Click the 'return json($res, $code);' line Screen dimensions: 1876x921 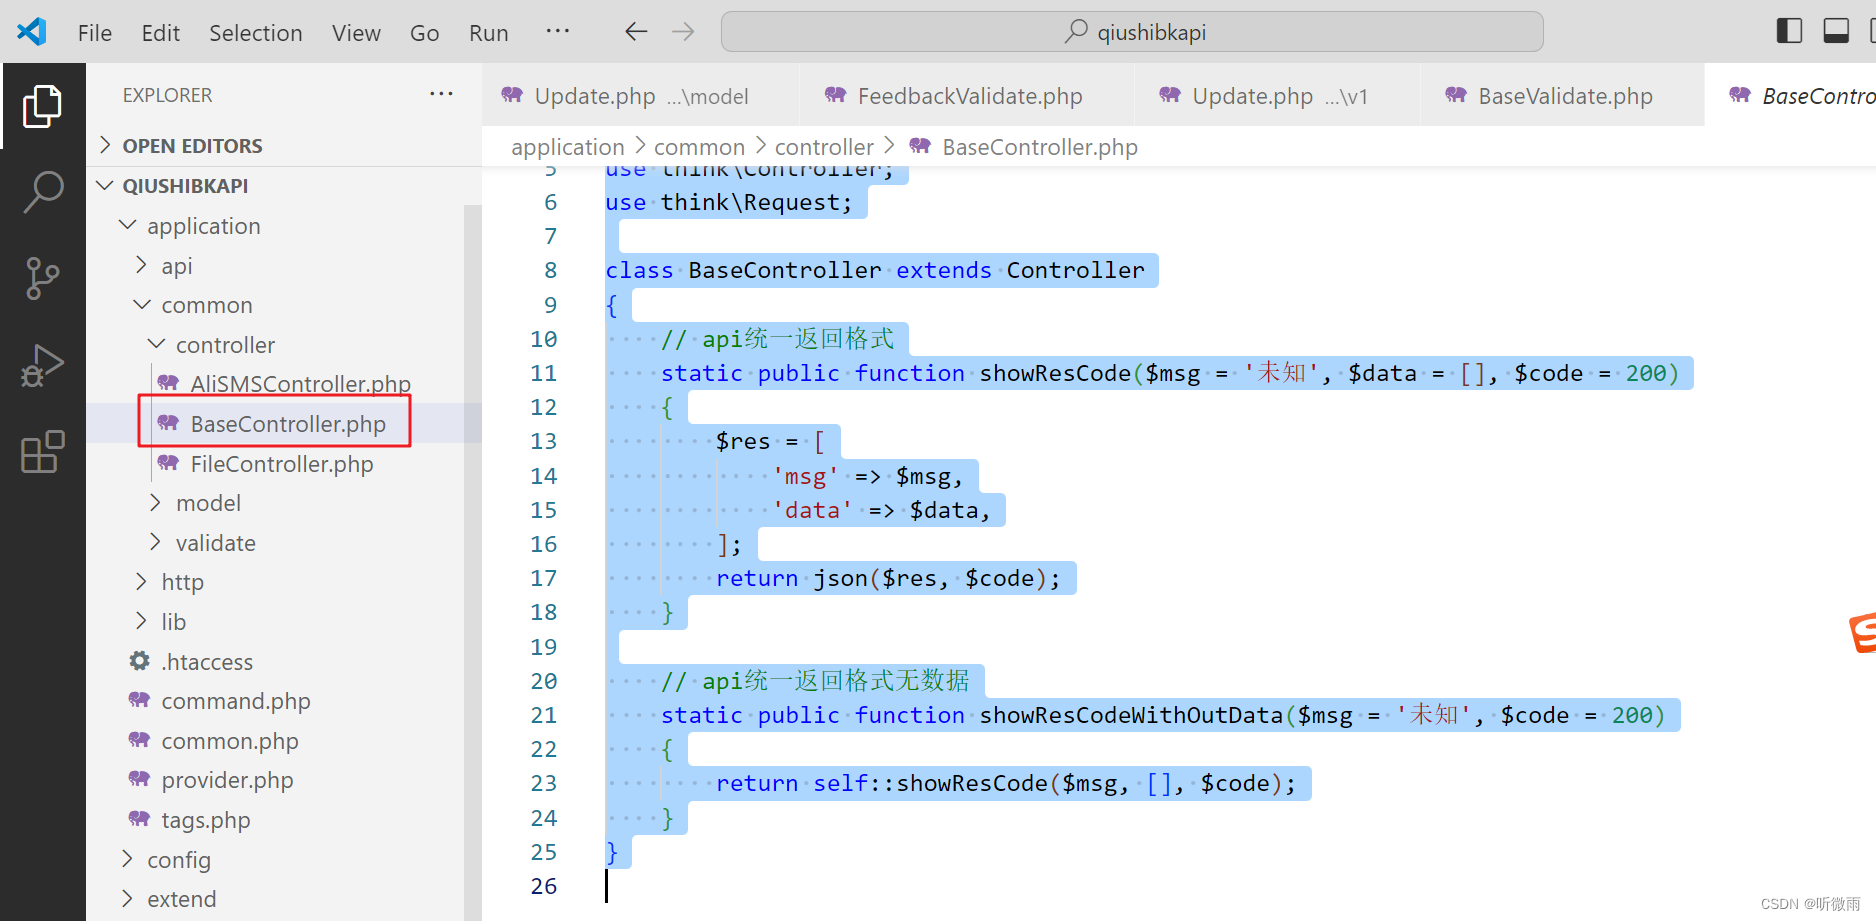[x=888, y=578]
